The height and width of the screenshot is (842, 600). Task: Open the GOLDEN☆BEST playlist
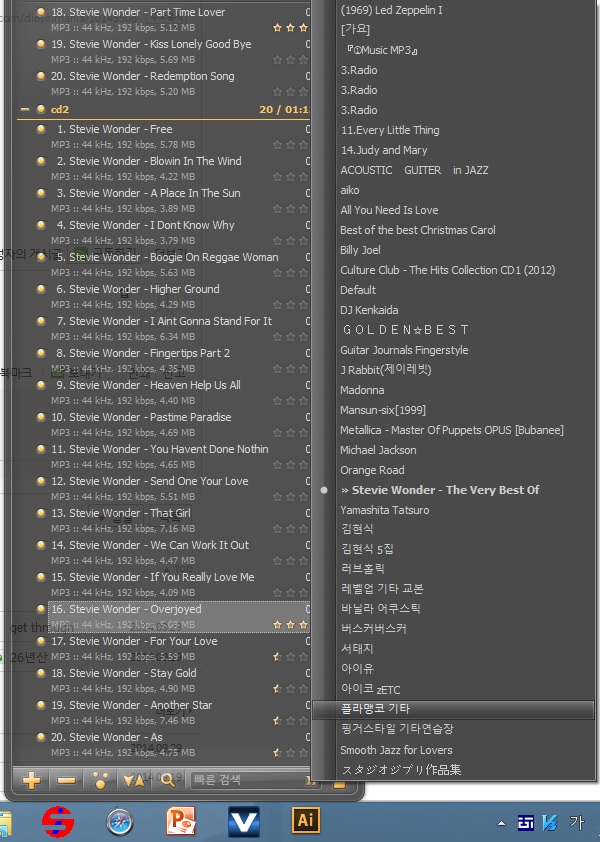click(x=406, y=330)
